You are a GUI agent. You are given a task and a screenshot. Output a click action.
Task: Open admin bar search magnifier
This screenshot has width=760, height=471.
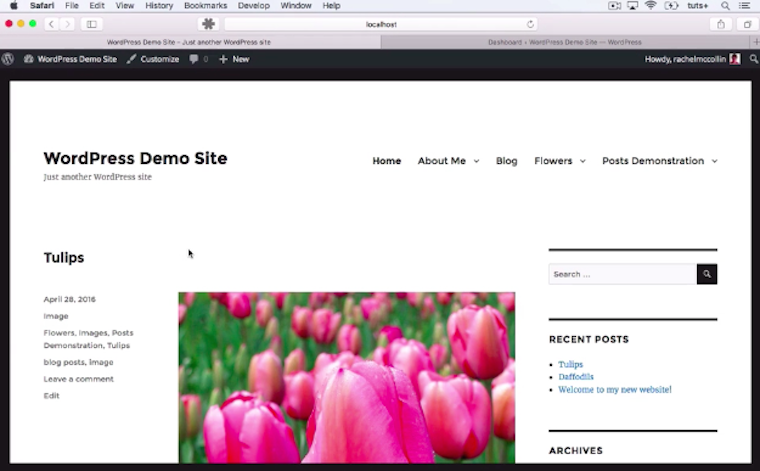coord(753,59)
